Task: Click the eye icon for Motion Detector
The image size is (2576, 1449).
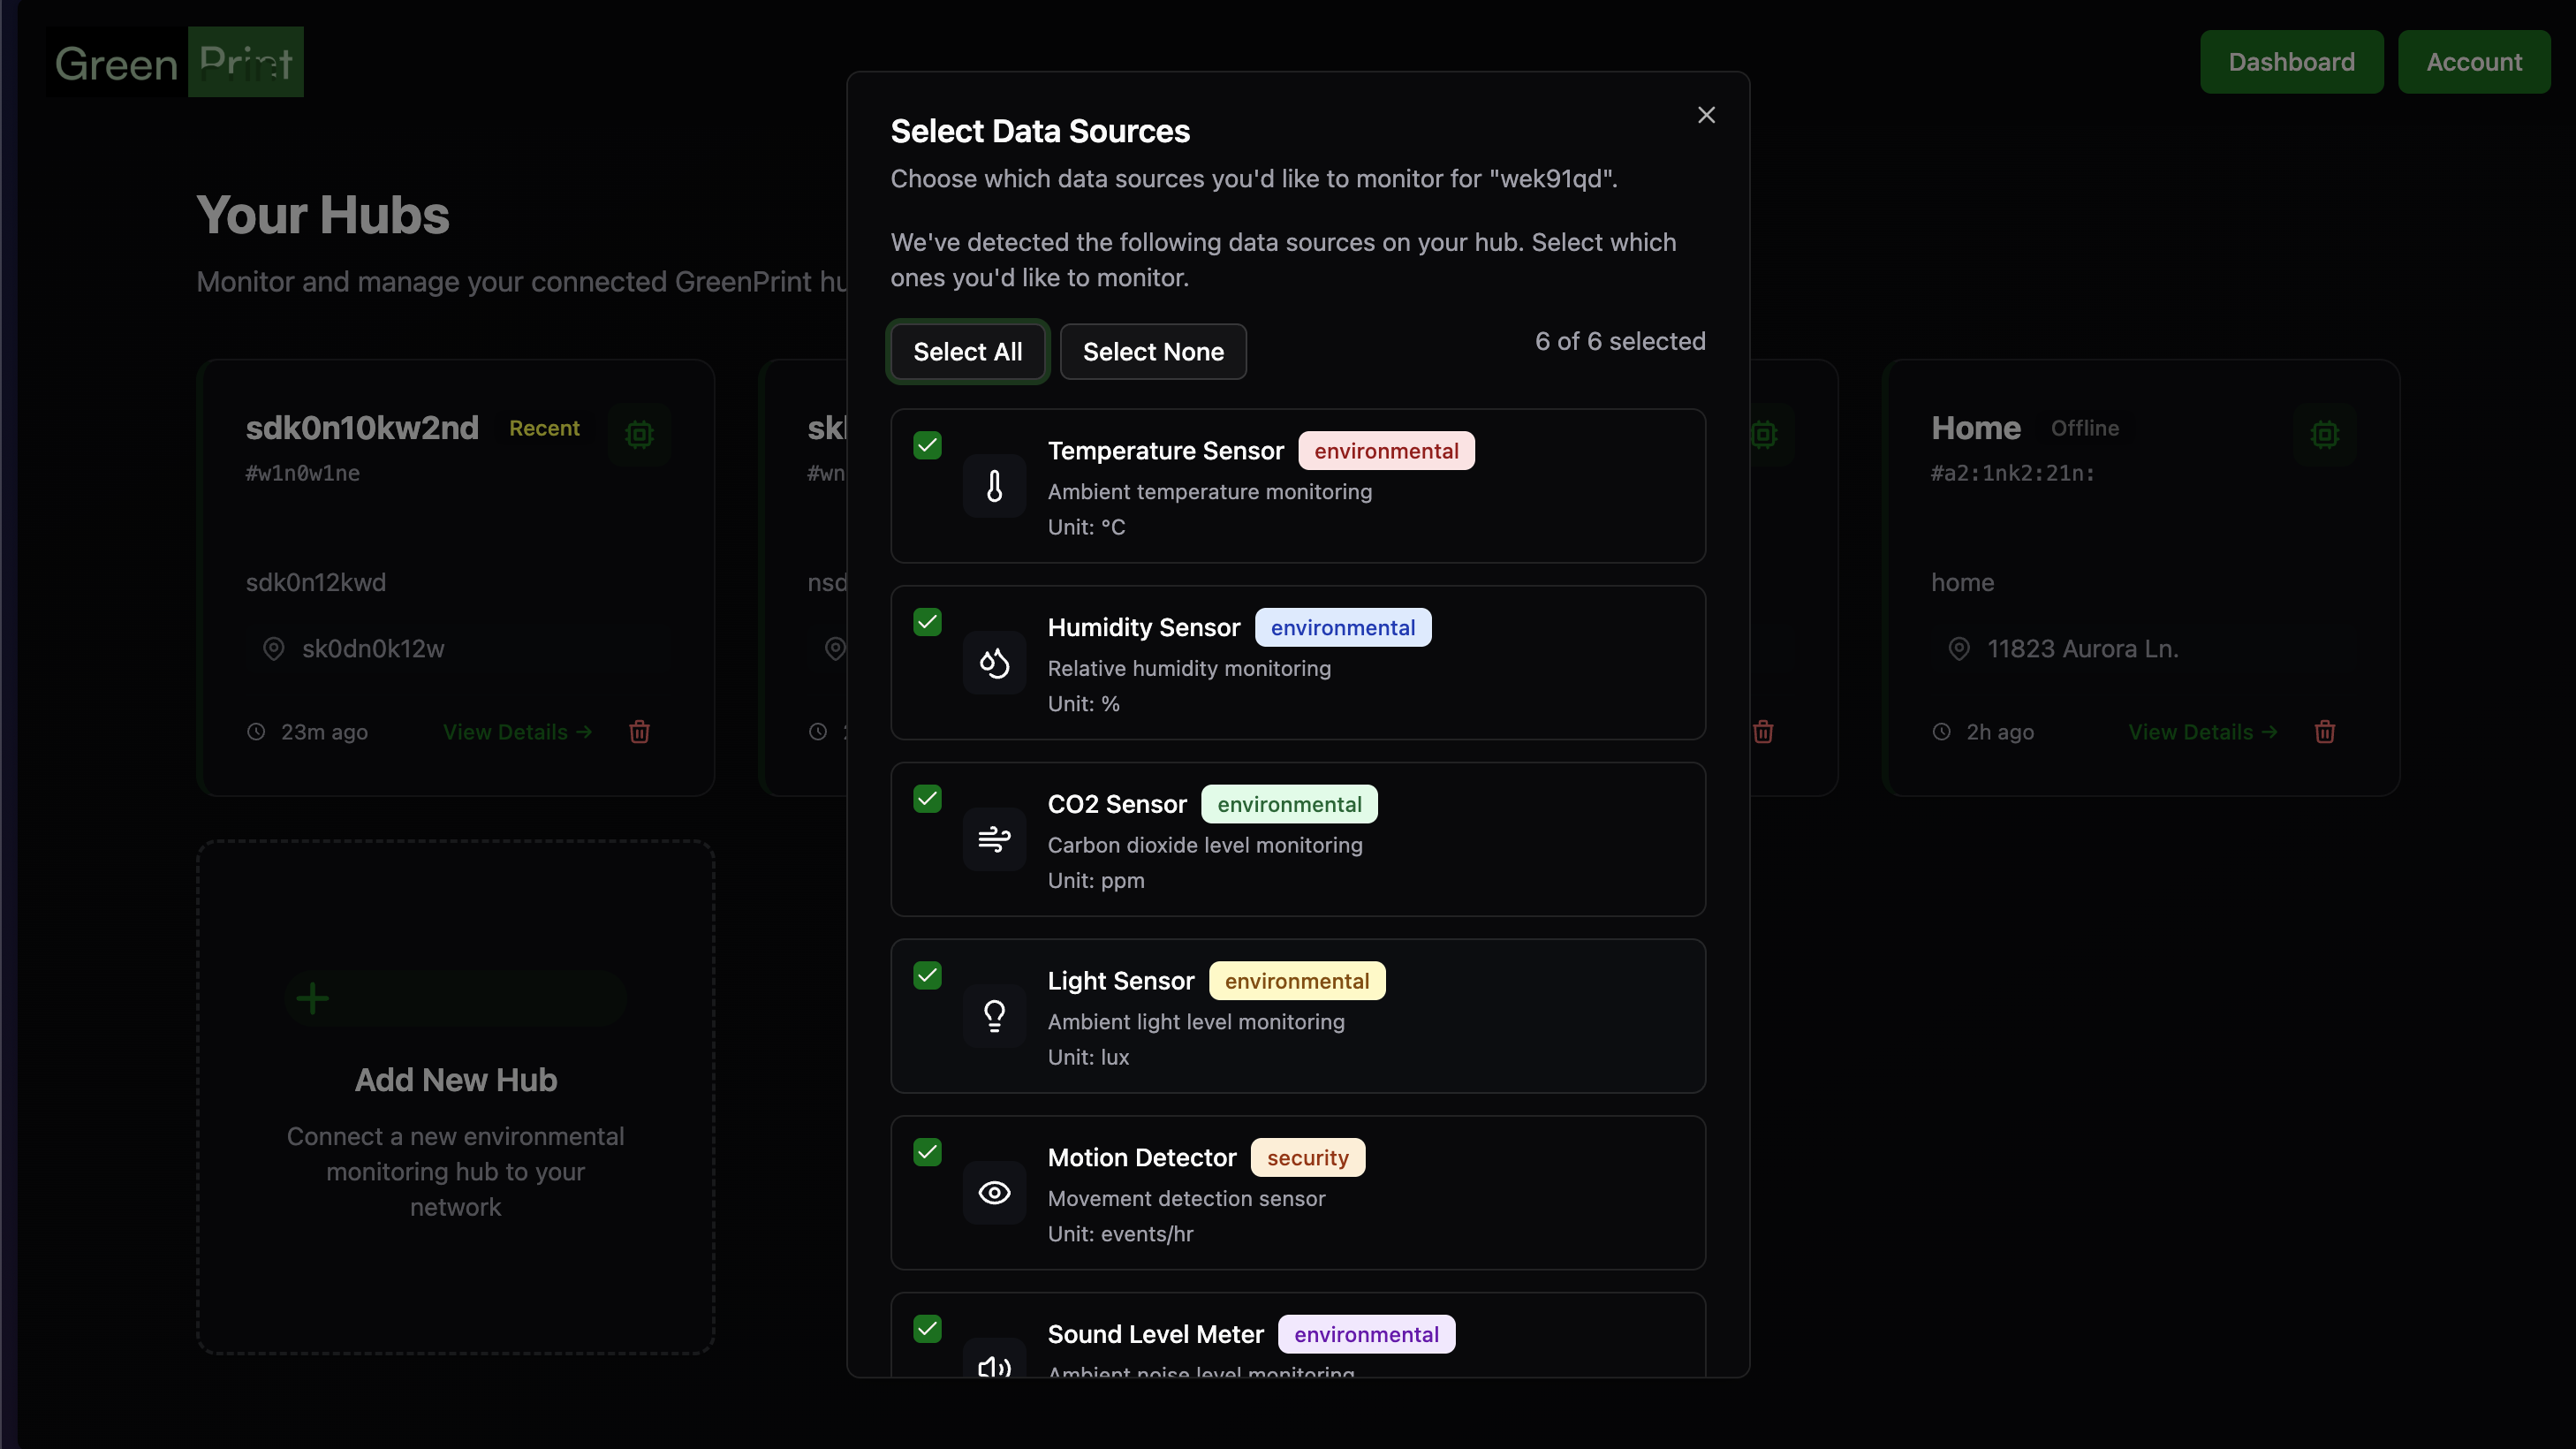Action: pyautogui.click(x=994, y=1193)
